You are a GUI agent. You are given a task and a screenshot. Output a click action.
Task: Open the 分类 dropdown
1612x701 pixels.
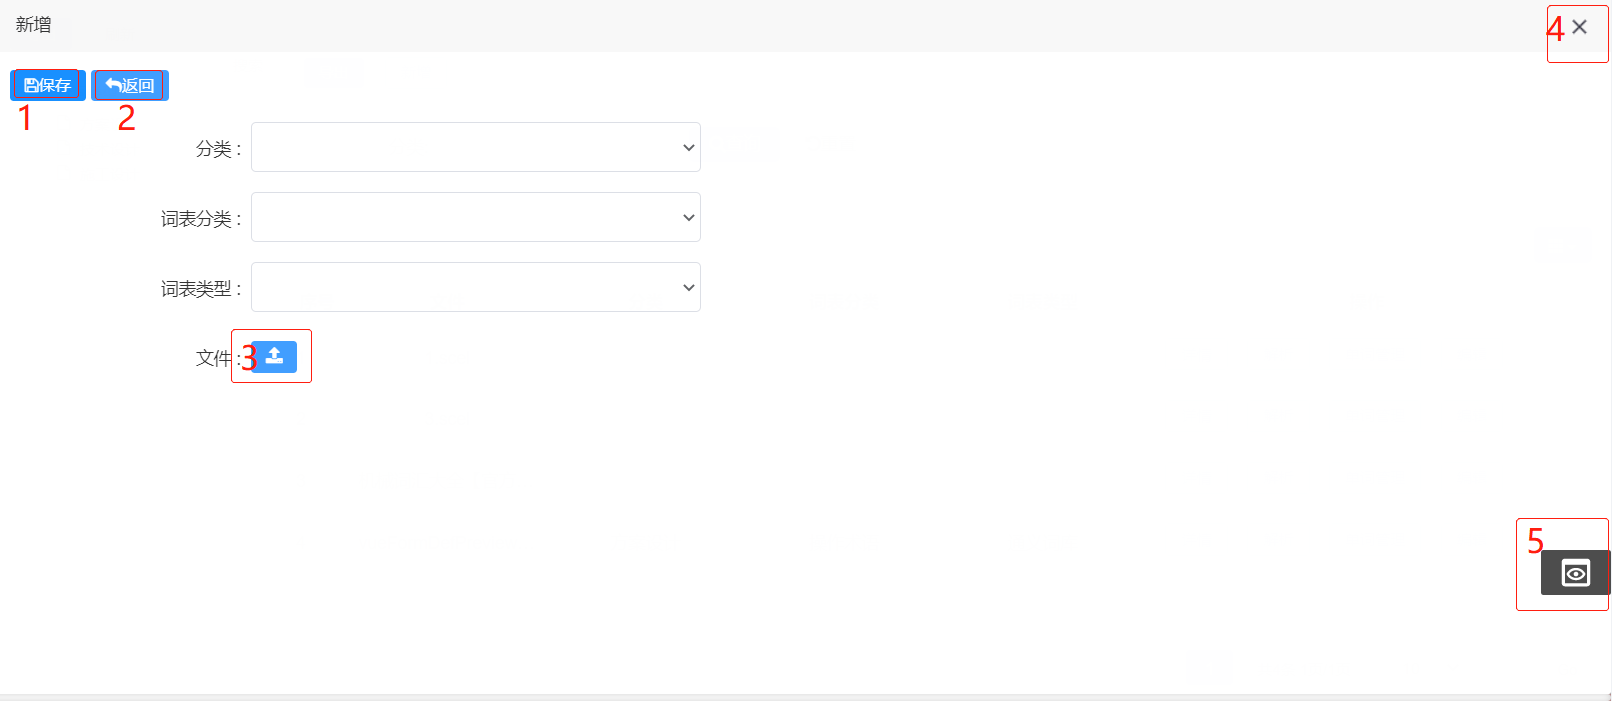475,147
